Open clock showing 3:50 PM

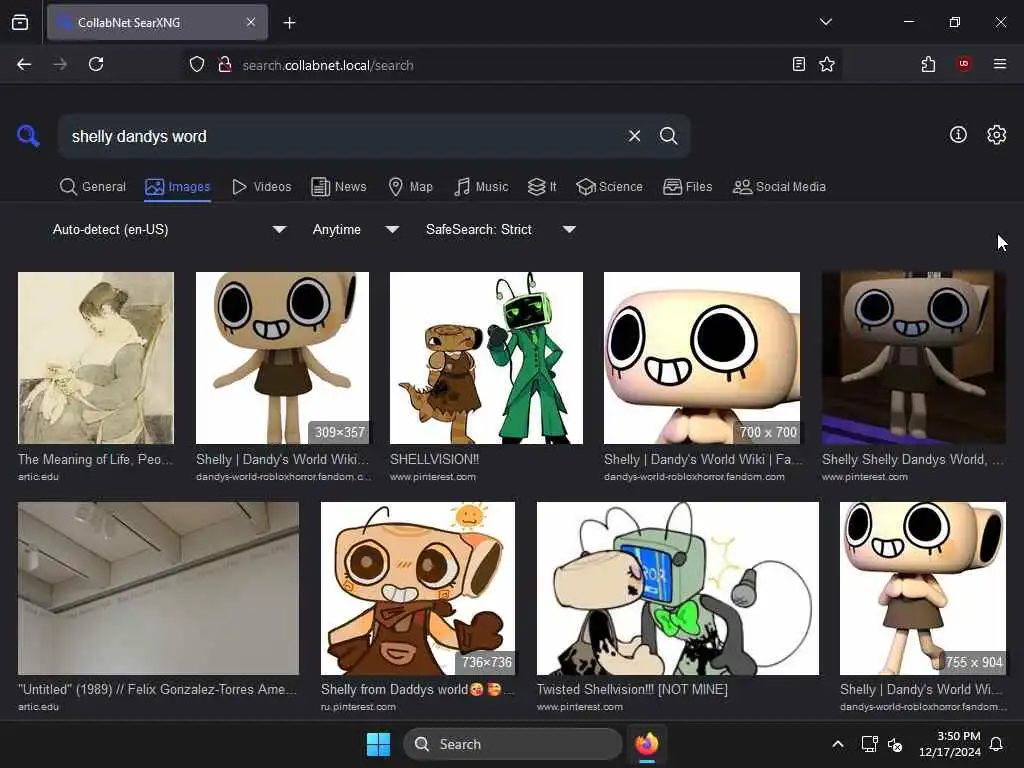coord(950,744)
